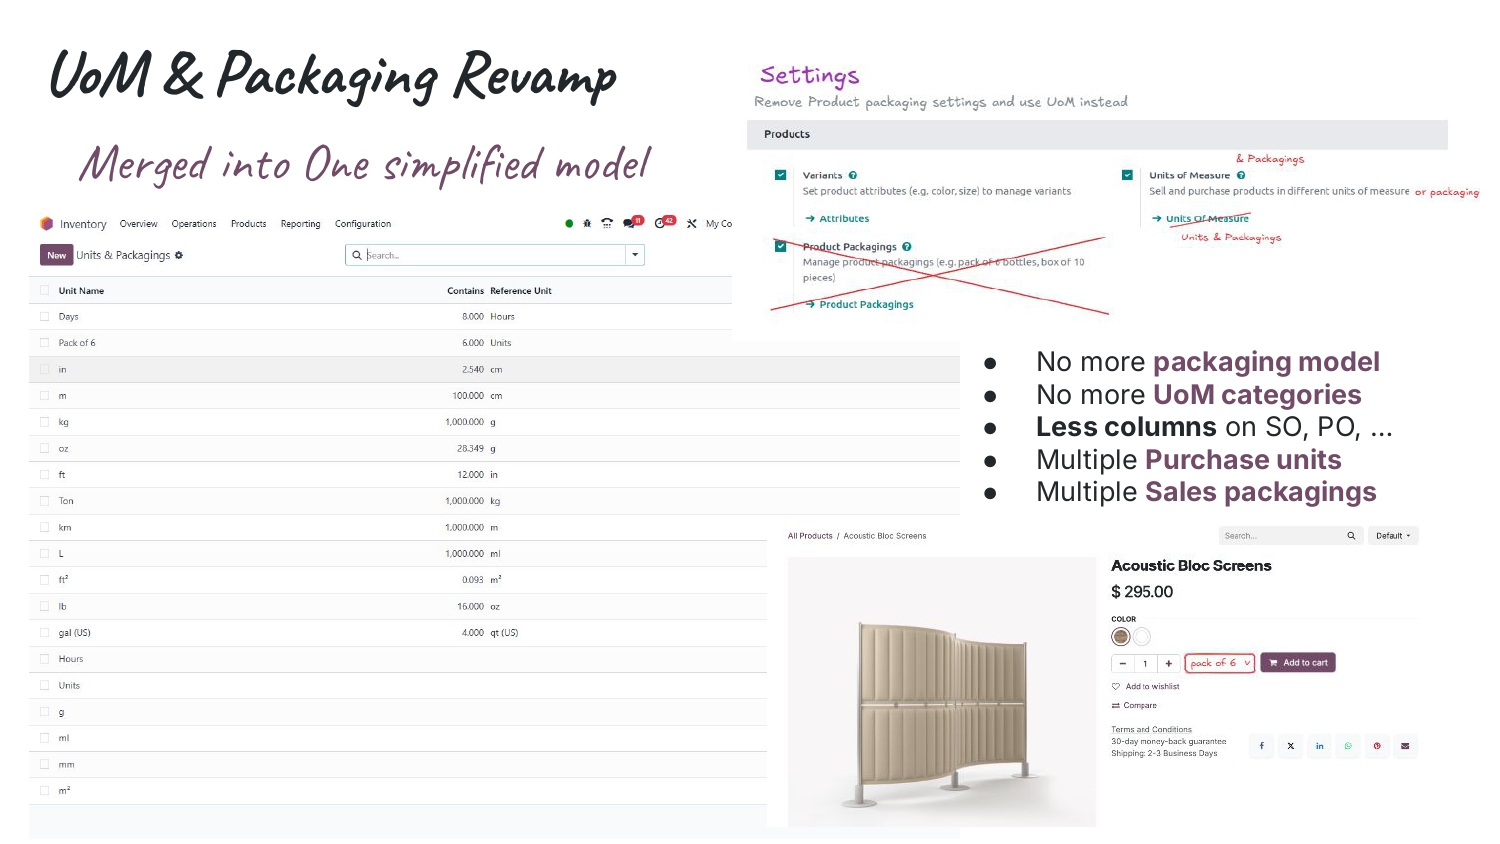Screen dimensions: 1500x844
Task: Open the activities clock icon showing 42
Action: (658, 223)
